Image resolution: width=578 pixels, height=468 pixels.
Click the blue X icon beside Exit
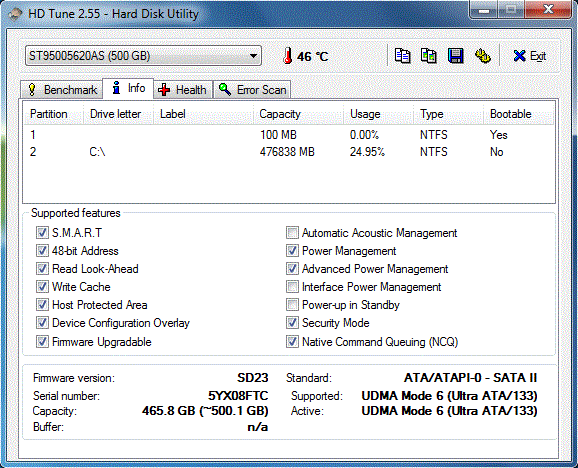pos(519,56)
